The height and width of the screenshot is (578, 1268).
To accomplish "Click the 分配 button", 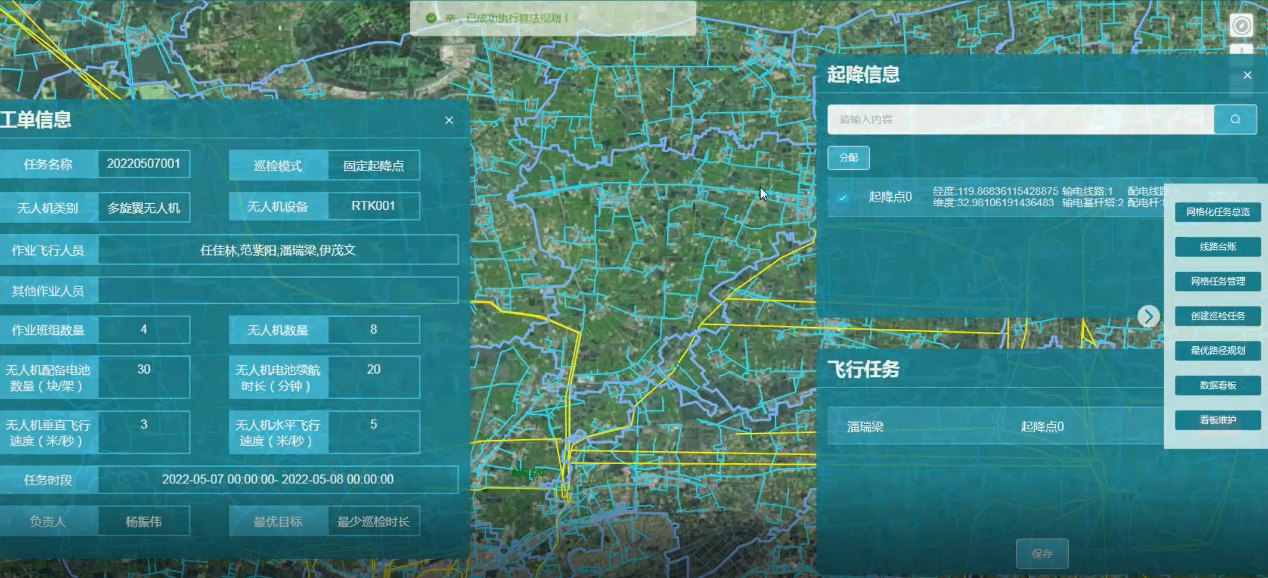I will [x=848, y=158].
